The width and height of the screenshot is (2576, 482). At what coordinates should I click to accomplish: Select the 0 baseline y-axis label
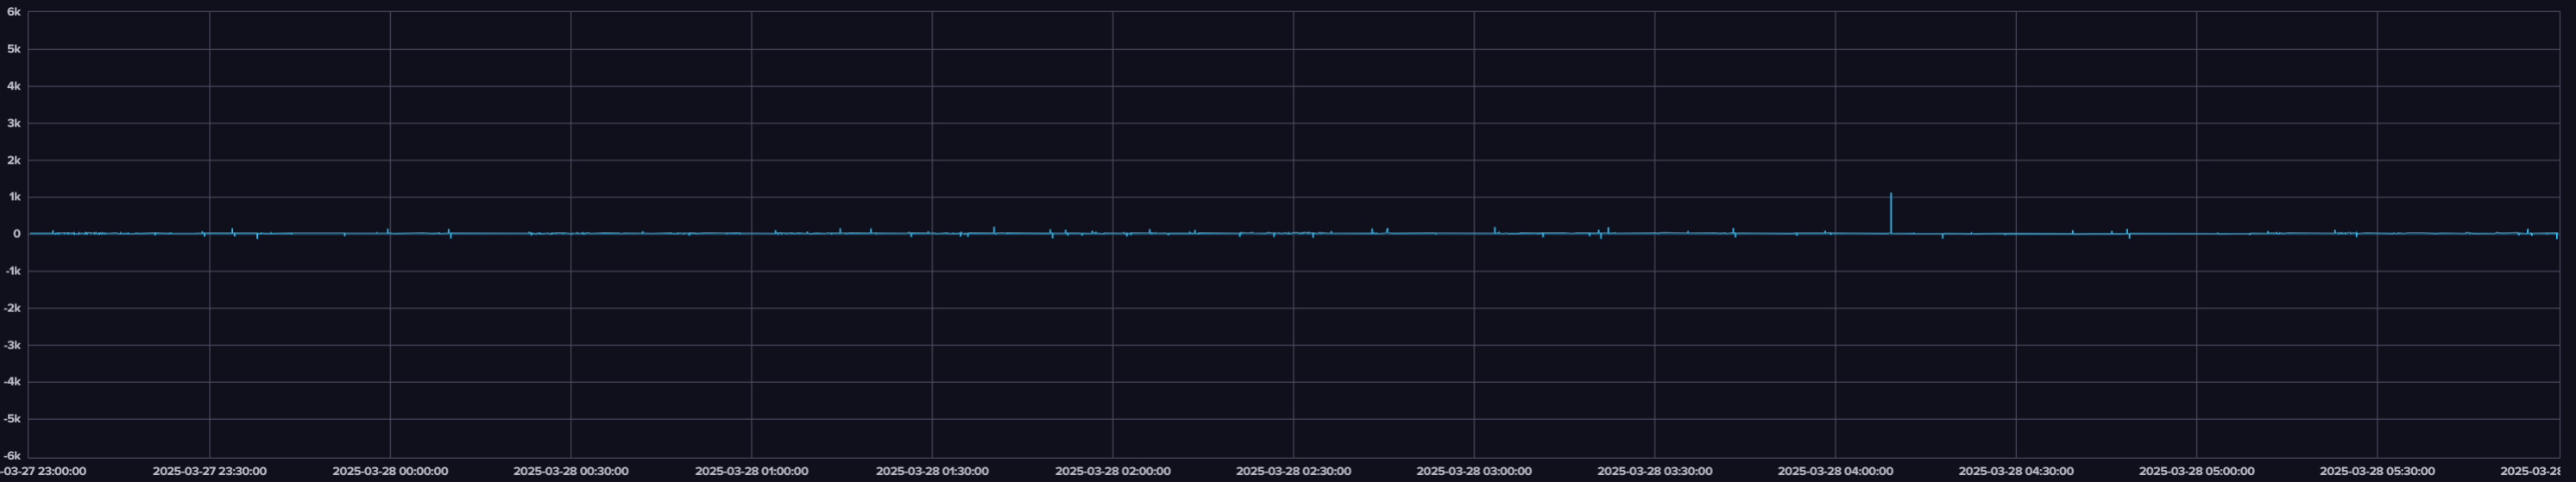point(17,234)
